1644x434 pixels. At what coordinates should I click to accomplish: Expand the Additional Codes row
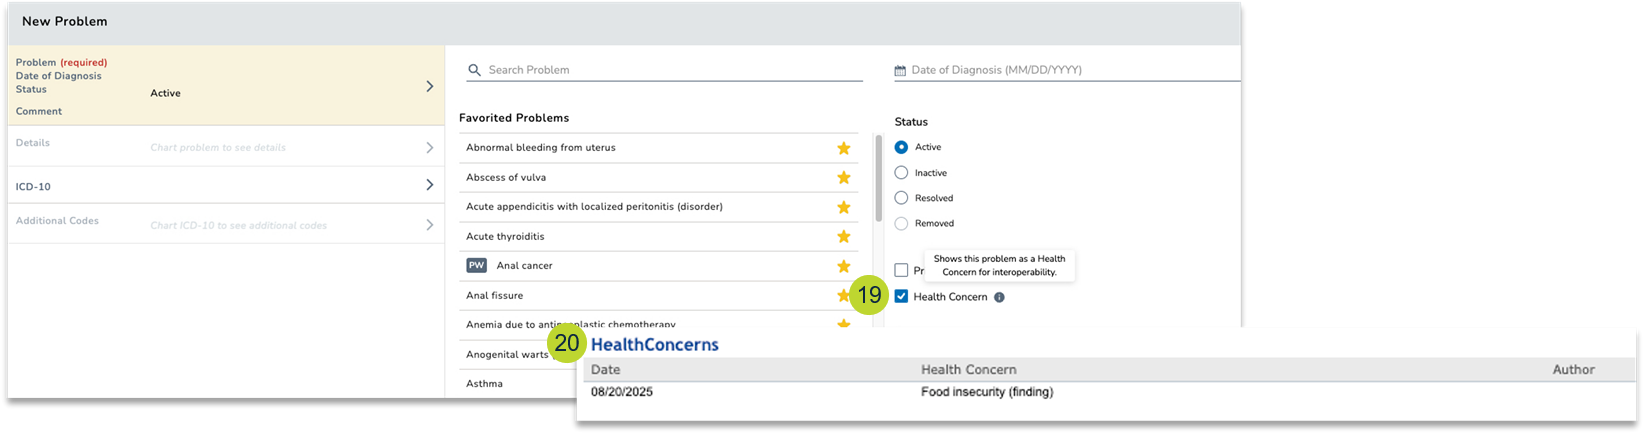[429, 225]
